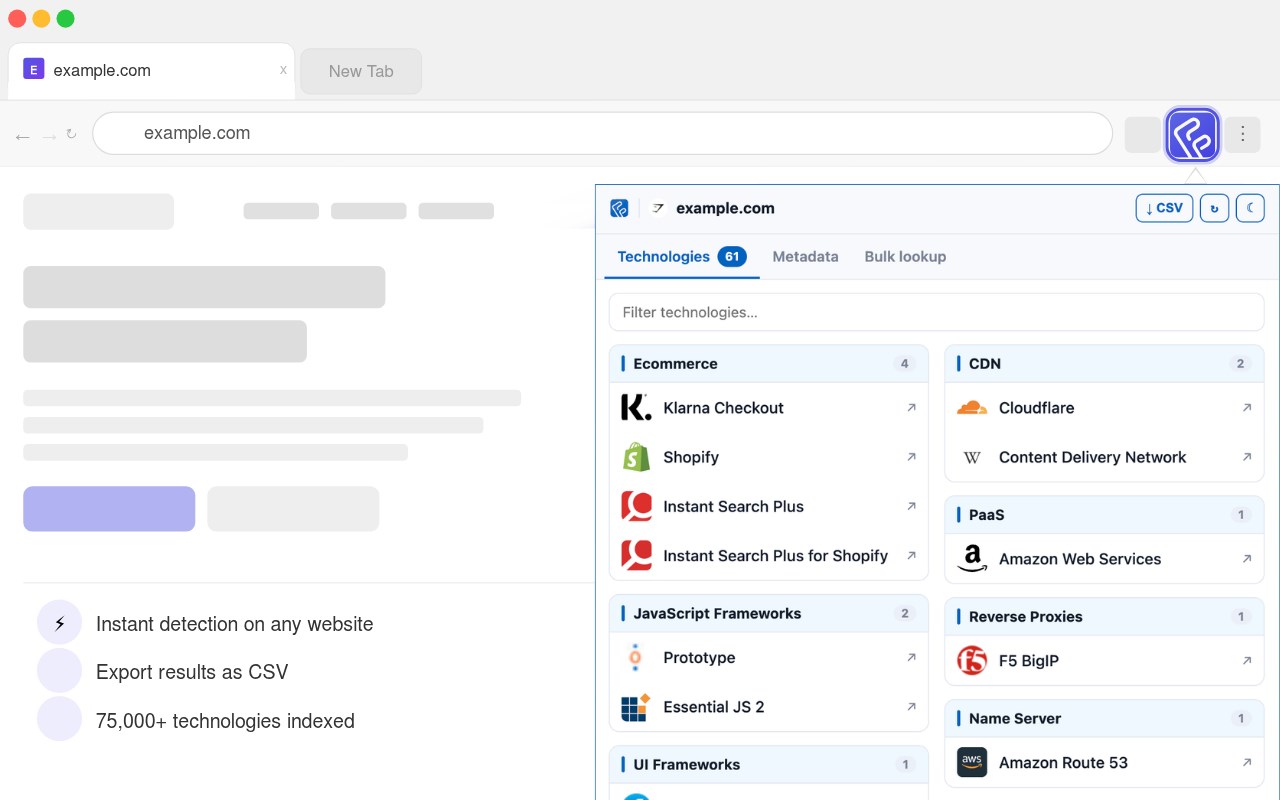Click the purple E favicon on browser tab
Image resolution: width=1280 pixels, height=800 pixels.
coord(34,70)
